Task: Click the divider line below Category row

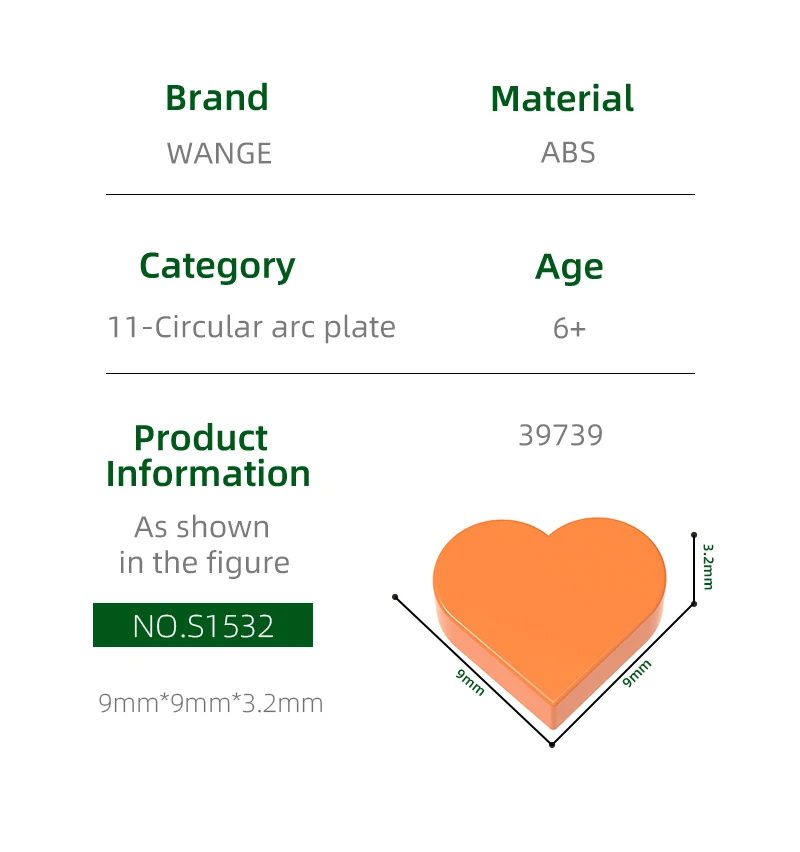Action: click(x=400, y=373)
